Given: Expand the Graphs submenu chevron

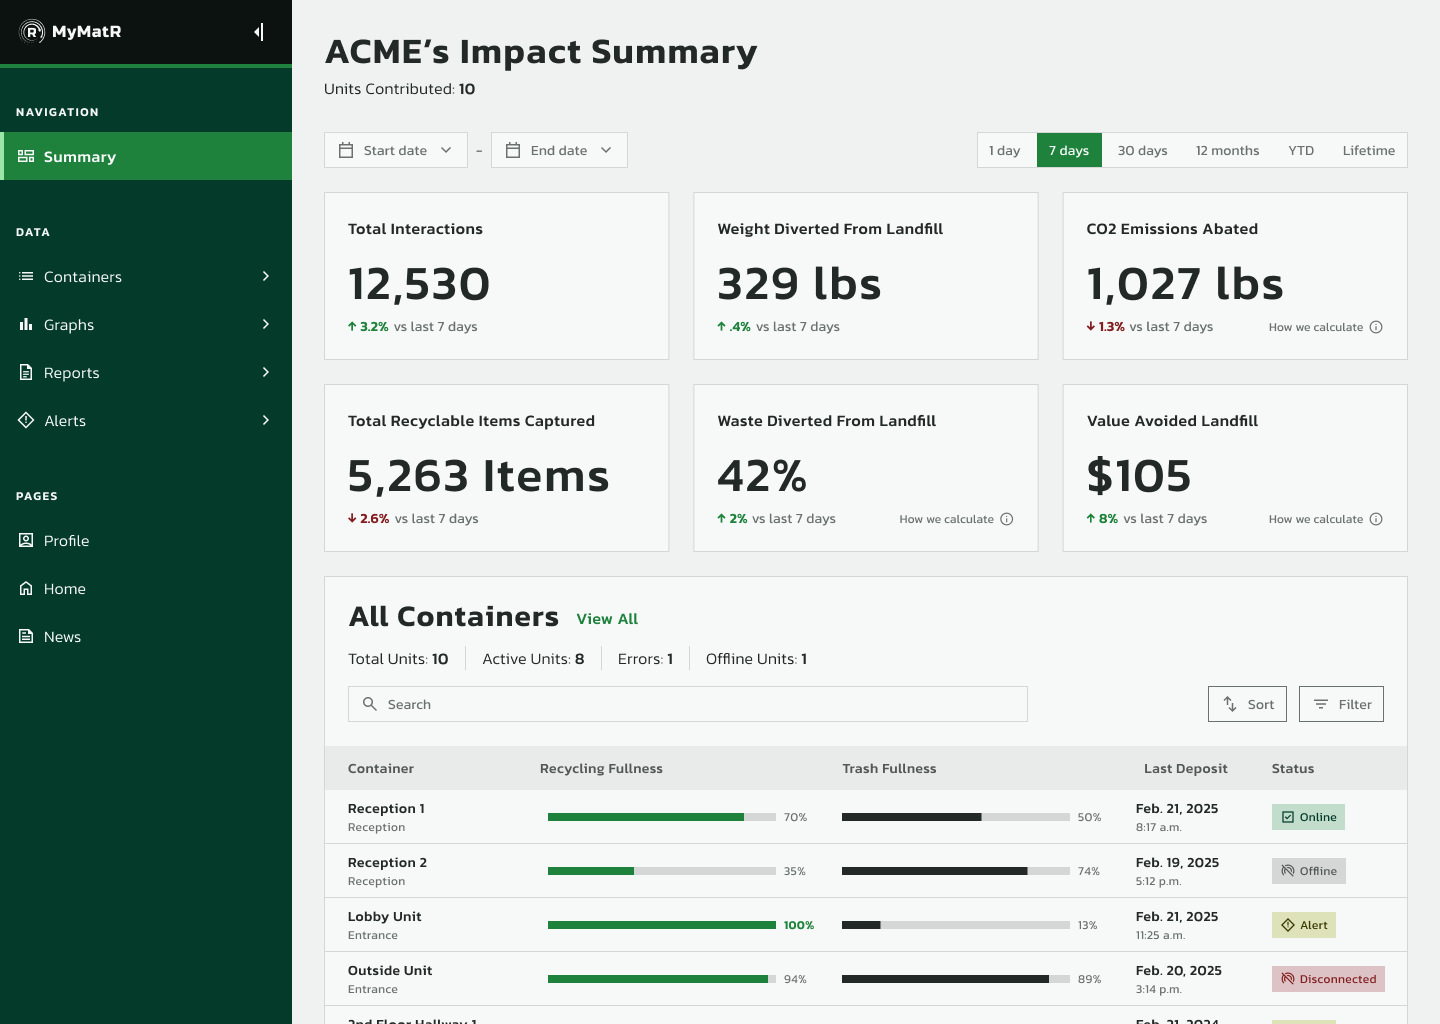Looking at the screenshot, I should (266, 324).
